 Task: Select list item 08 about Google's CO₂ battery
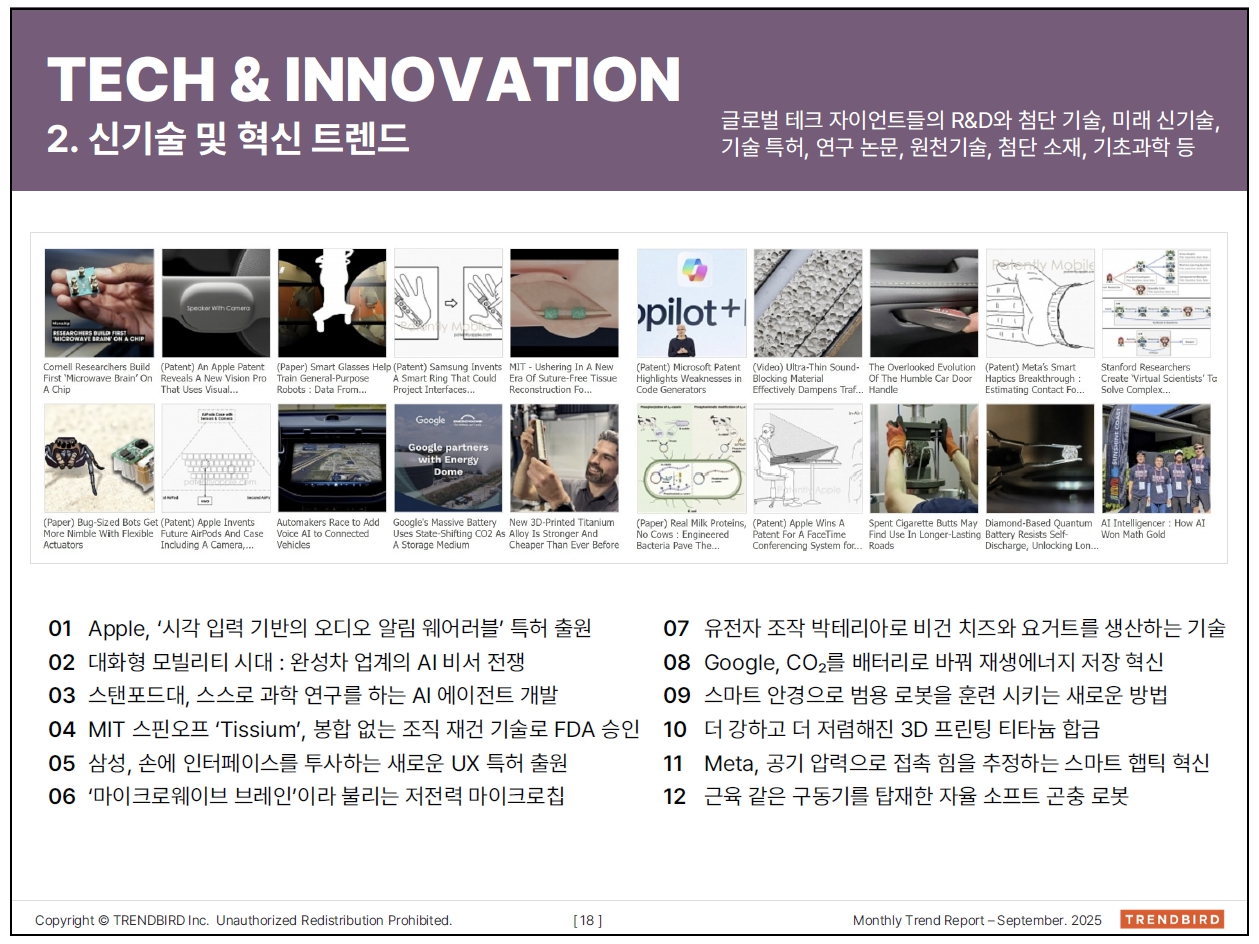(x=914, y=662)
